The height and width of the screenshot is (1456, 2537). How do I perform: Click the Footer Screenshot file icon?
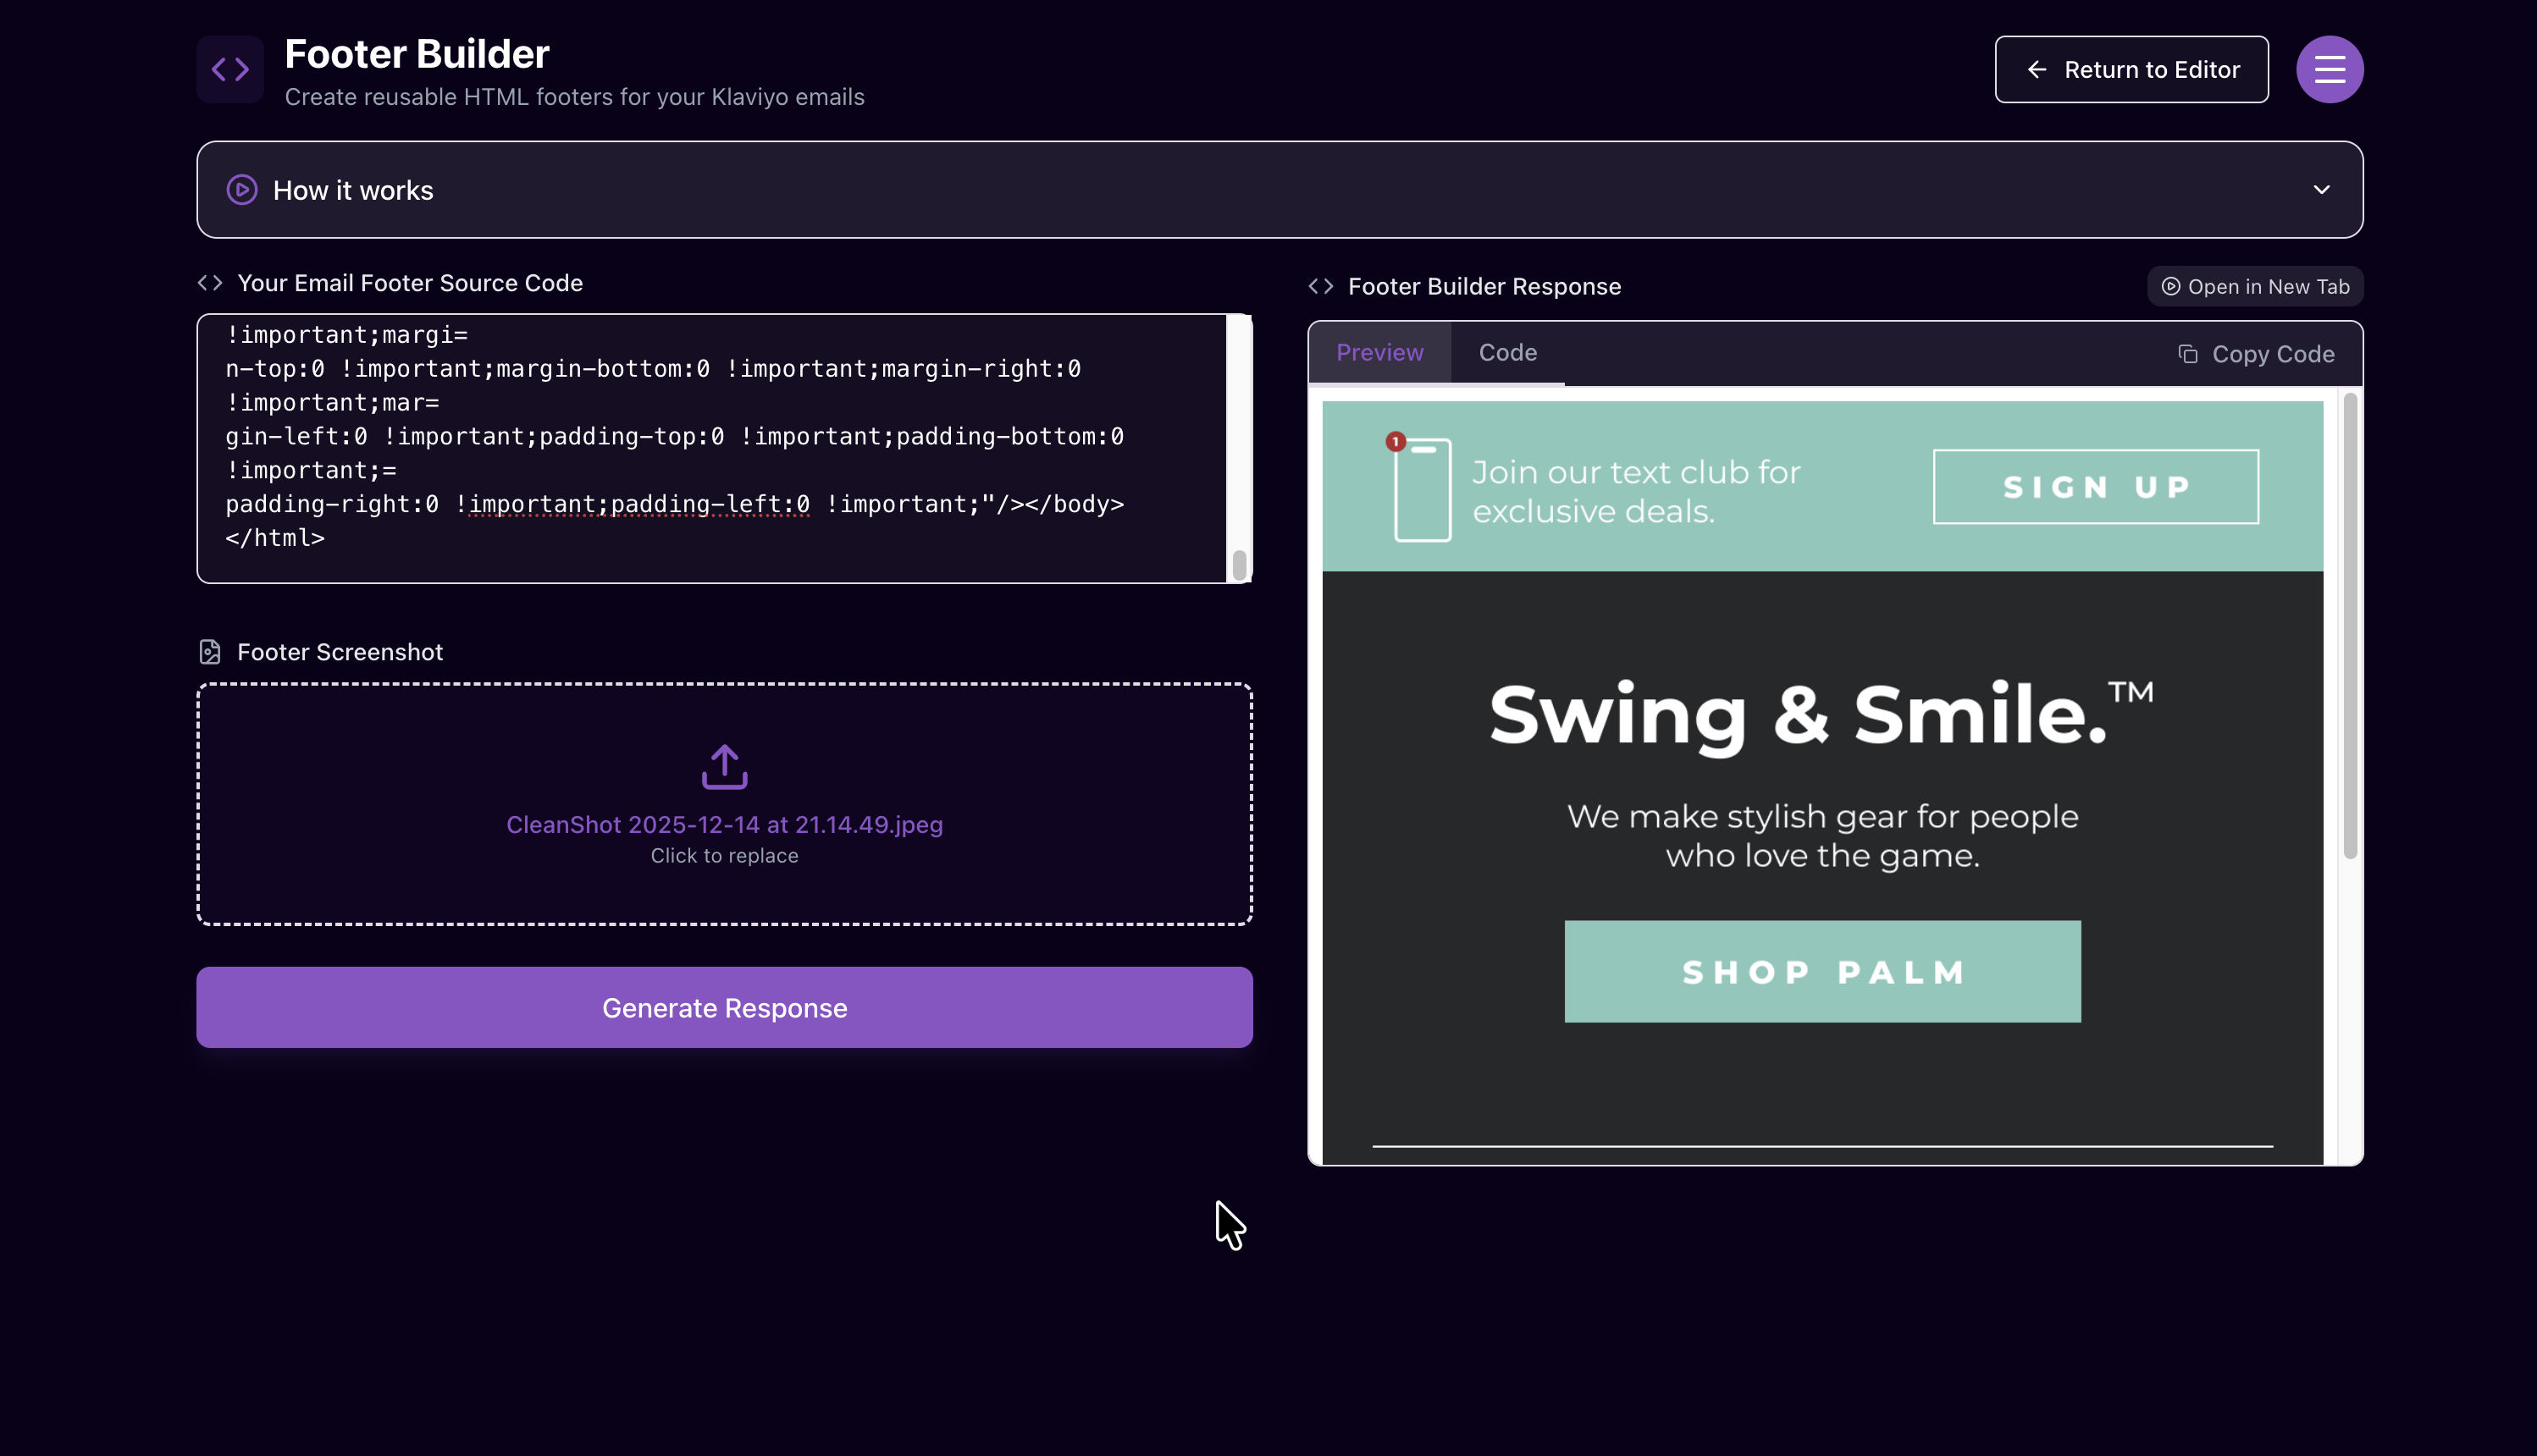point(210,652)
